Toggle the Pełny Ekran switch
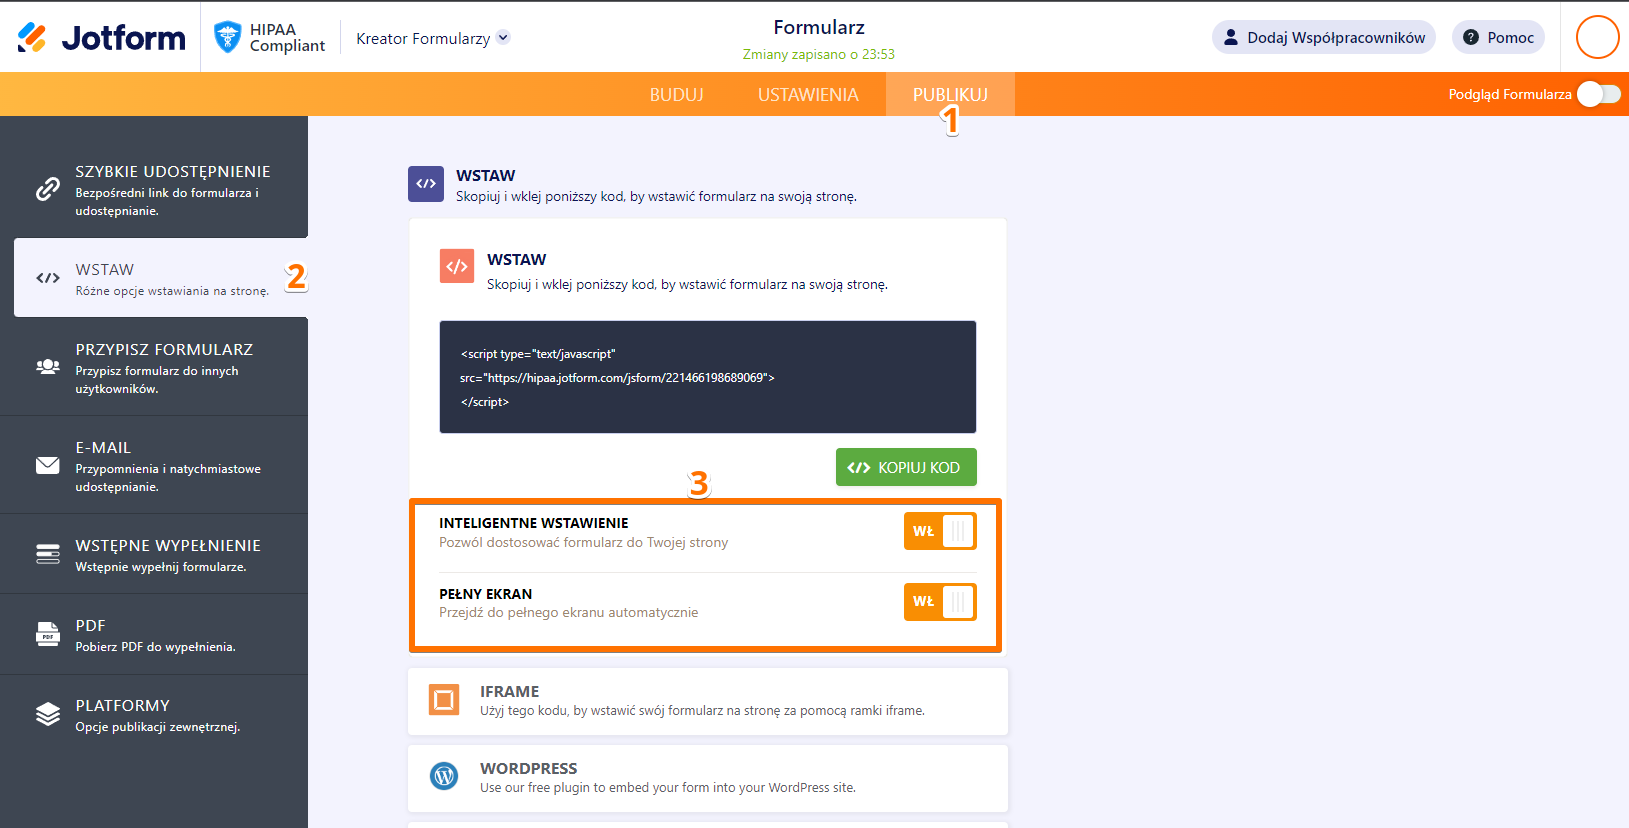This screenshot has width=1629, height=828. (940, 601)
